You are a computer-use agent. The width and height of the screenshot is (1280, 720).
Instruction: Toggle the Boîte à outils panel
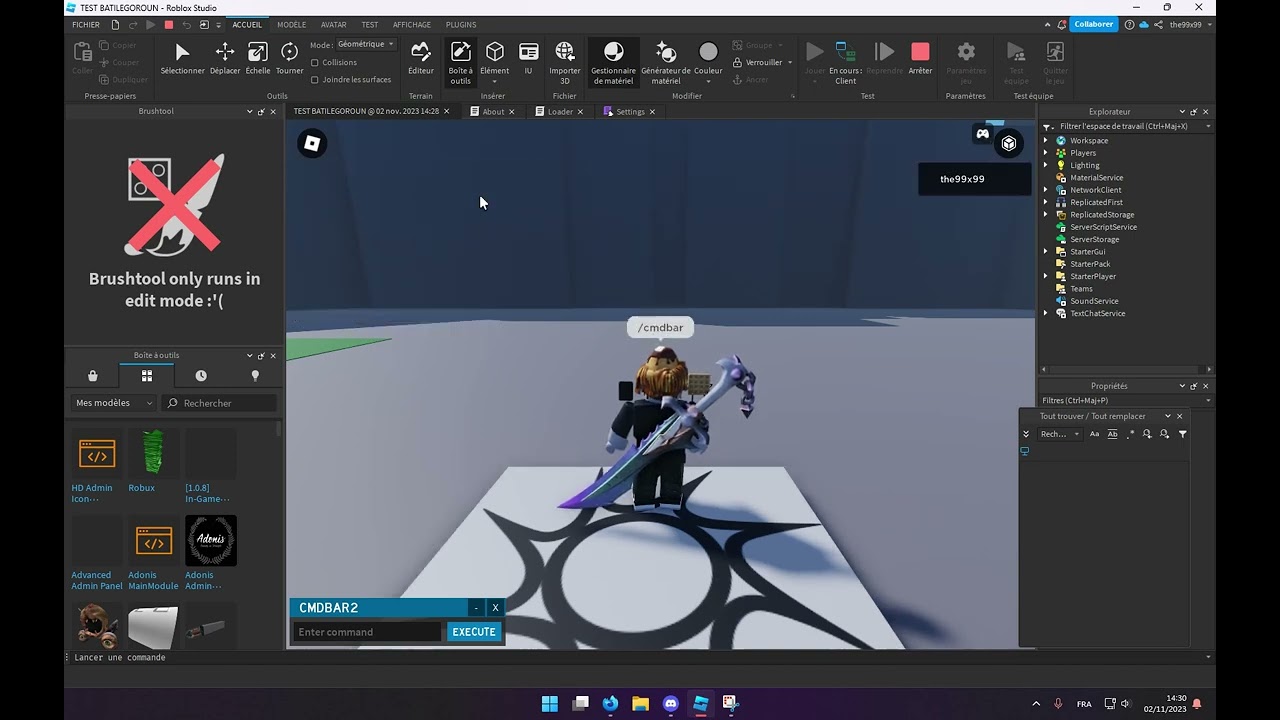click(x=460, y=62)
